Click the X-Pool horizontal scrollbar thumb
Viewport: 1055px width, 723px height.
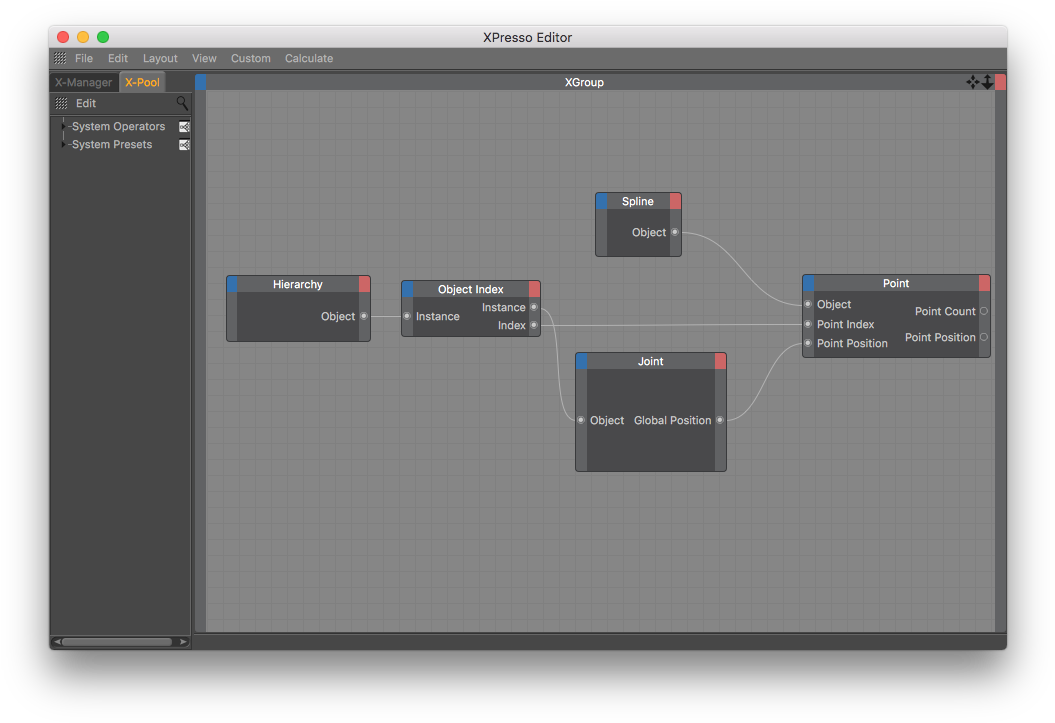pos(116,642)
